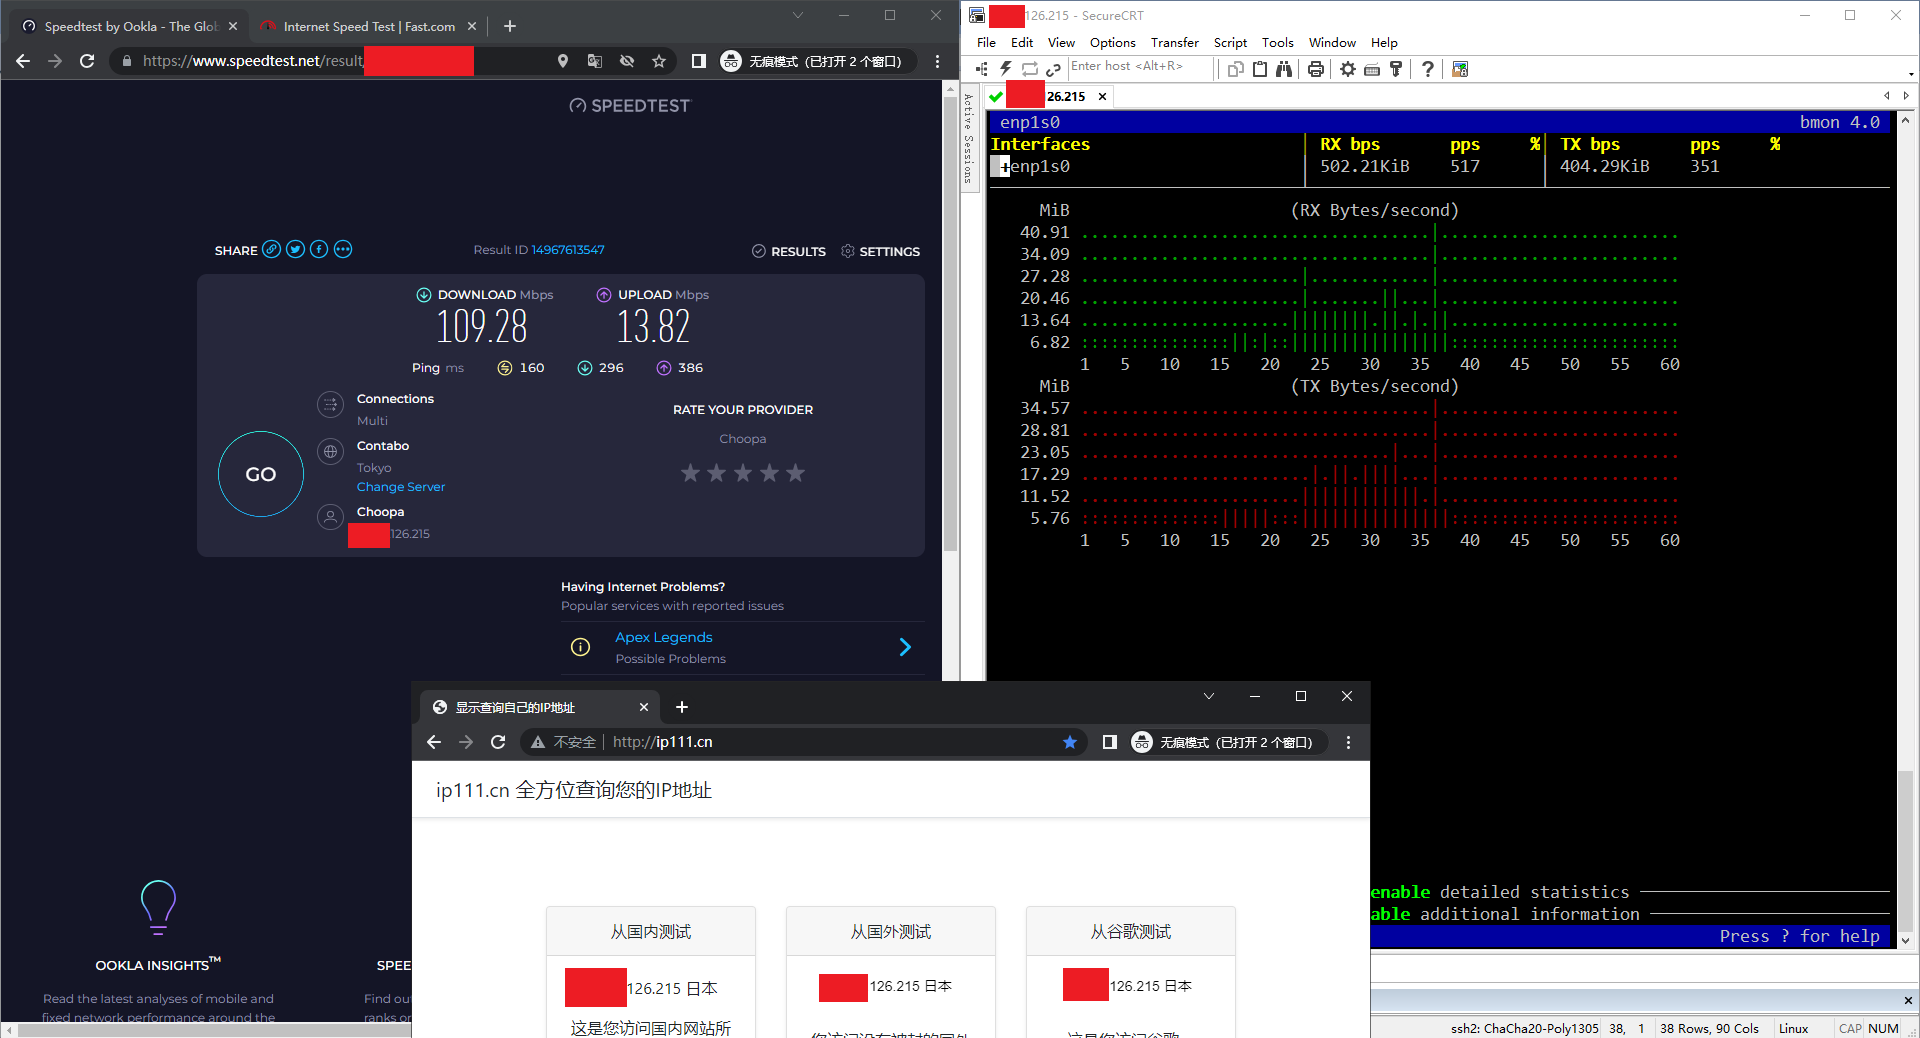Rate provider Choopa five stars
This screenshot has width=1920, height=1038.
795,473
